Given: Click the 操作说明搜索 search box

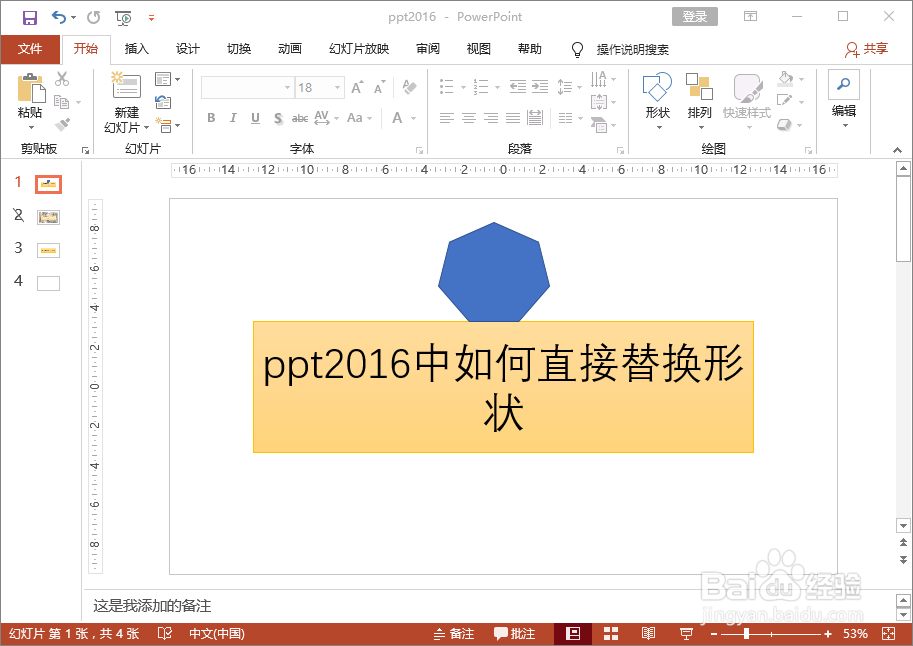Looking at the screenshot, I should [632, 50].
